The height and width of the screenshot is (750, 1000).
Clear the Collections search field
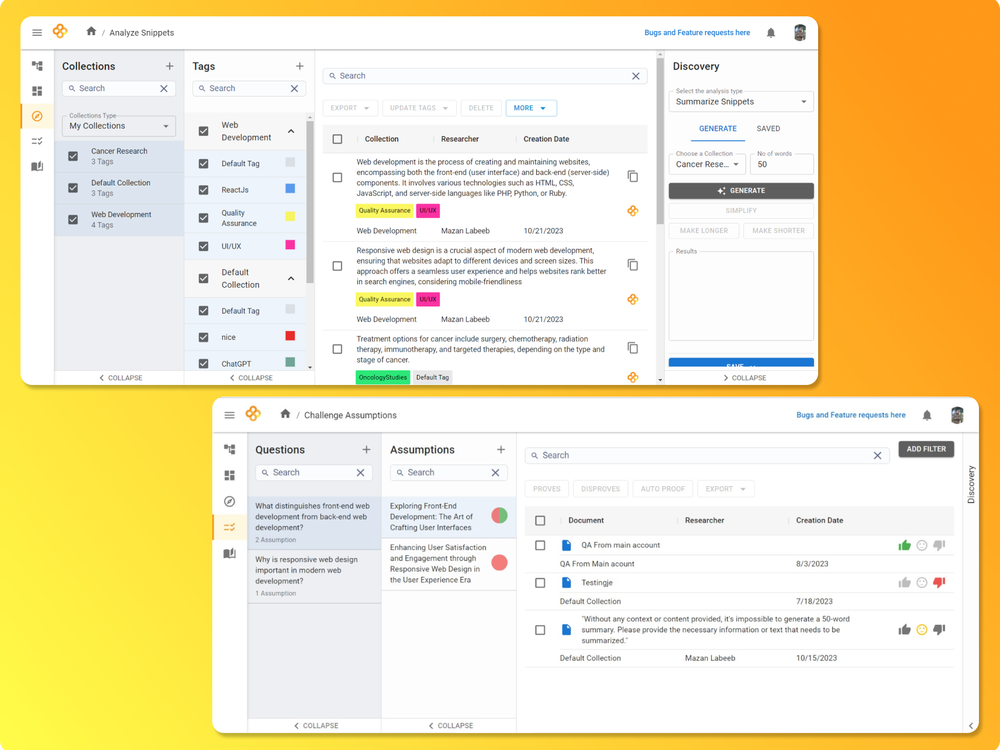[164, 89]
